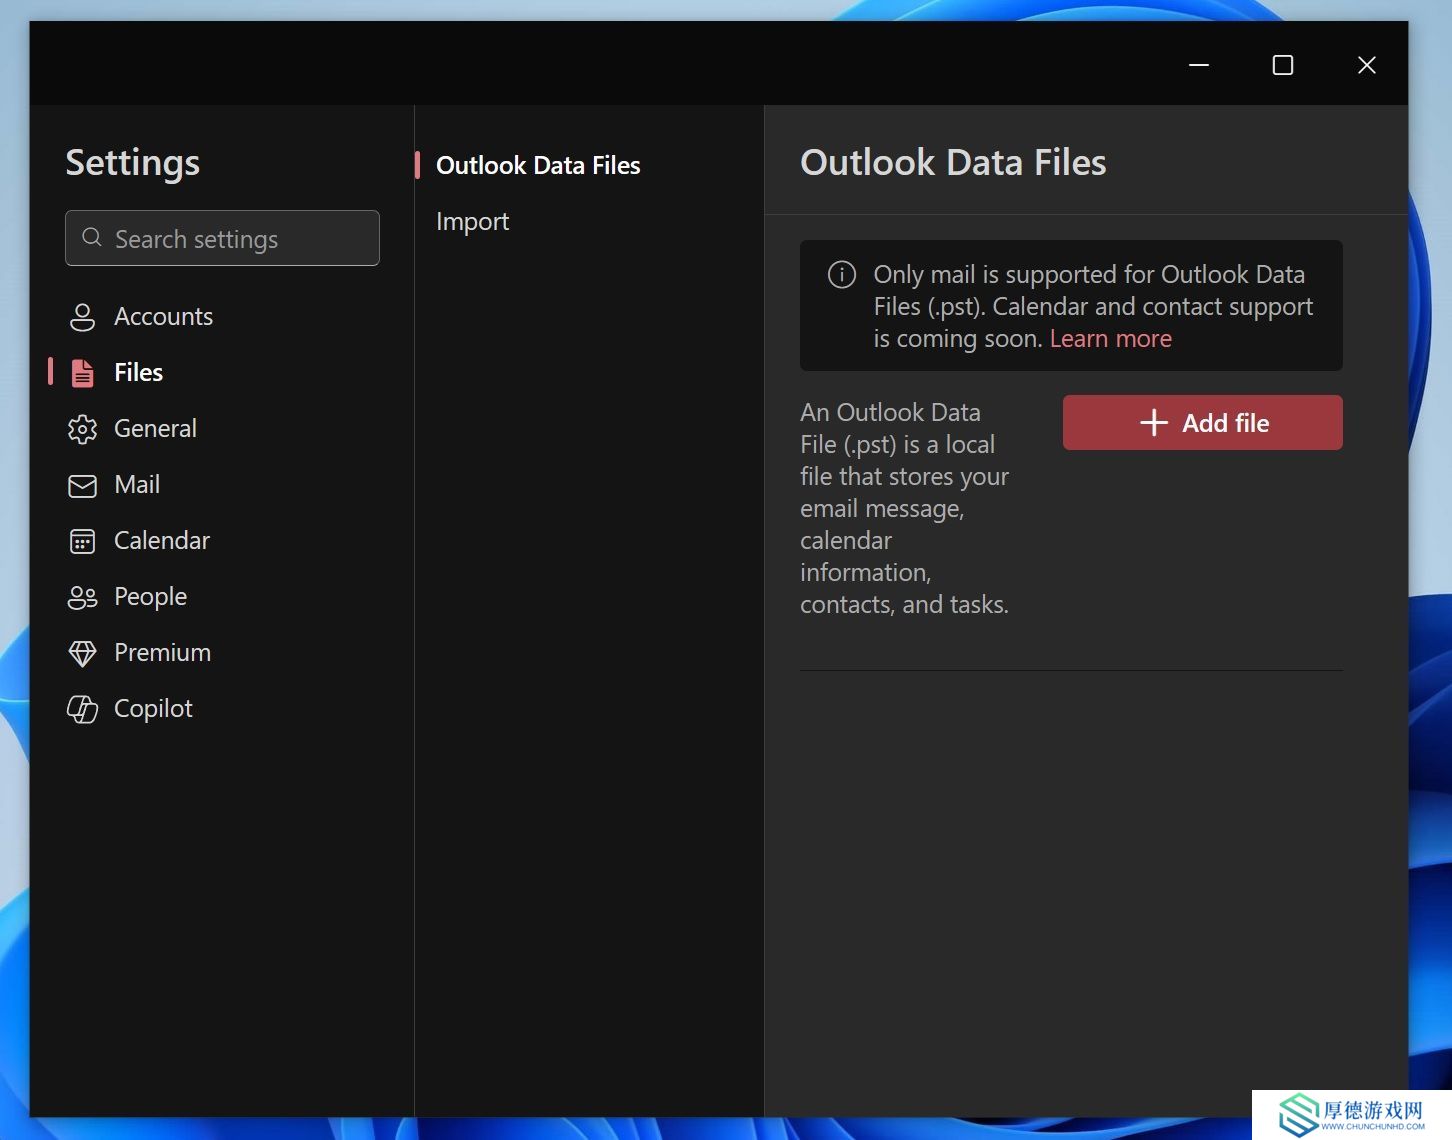Click the Add file button
Image resolution: width=1452 pixels, height=1140 pixels.
pyautogui.click(x=1202, y=423)
